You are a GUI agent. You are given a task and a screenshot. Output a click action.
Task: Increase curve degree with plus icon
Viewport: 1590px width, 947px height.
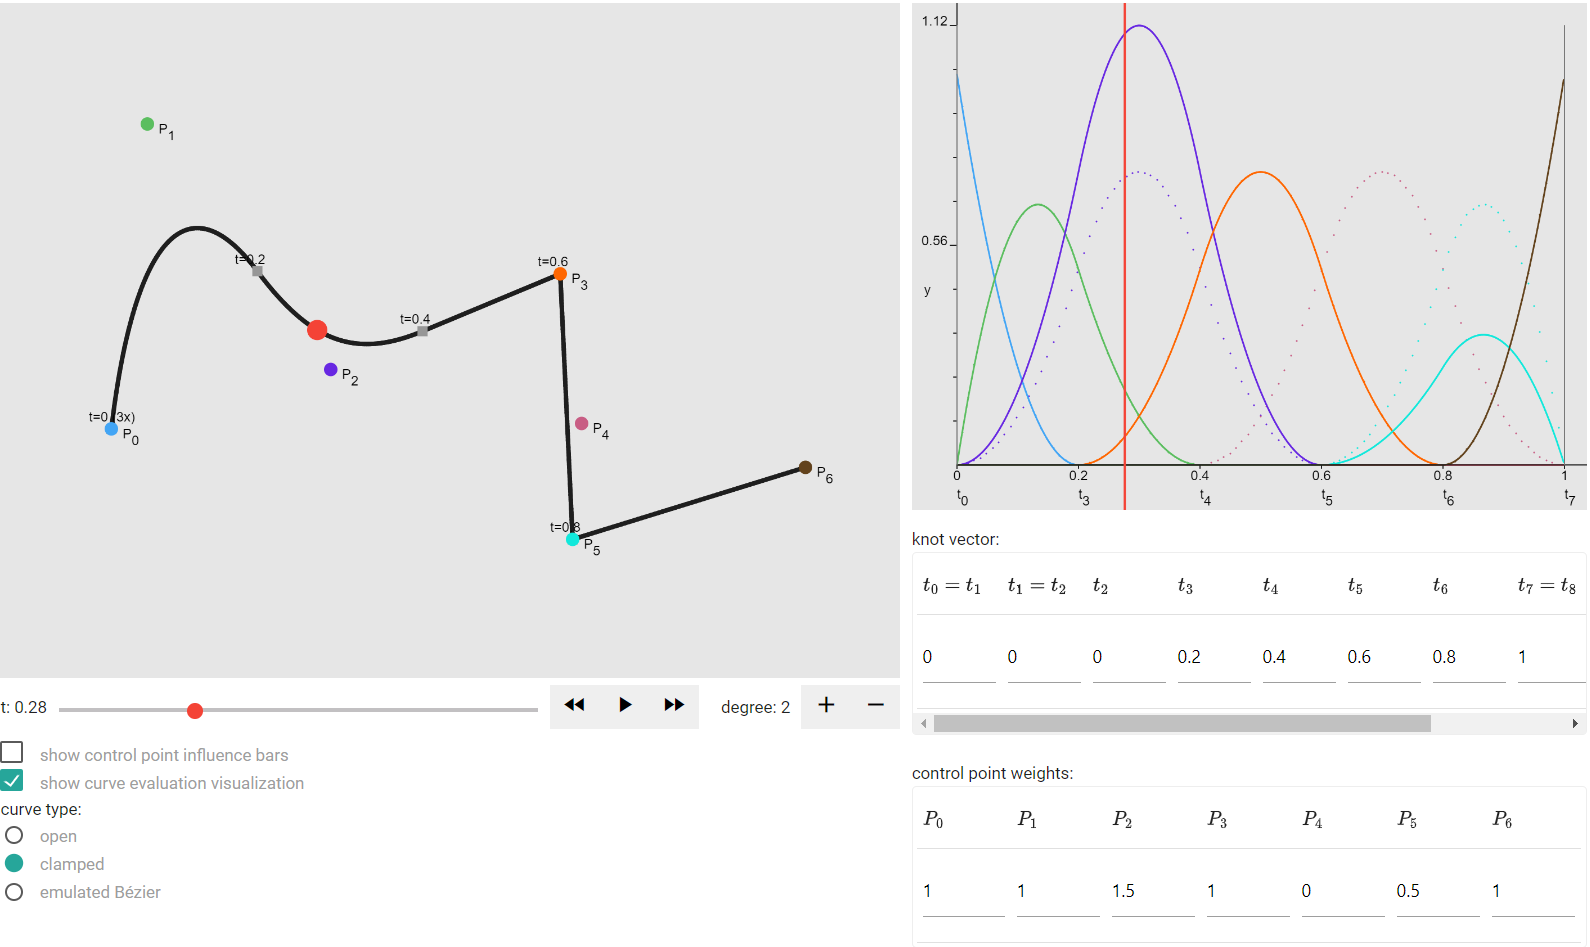click(826, 705)
